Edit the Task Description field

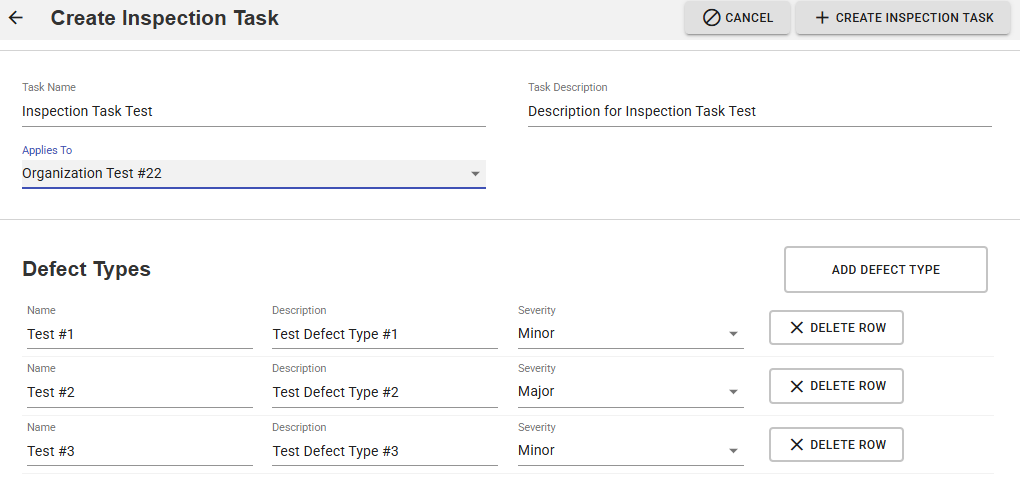point(760,111)
